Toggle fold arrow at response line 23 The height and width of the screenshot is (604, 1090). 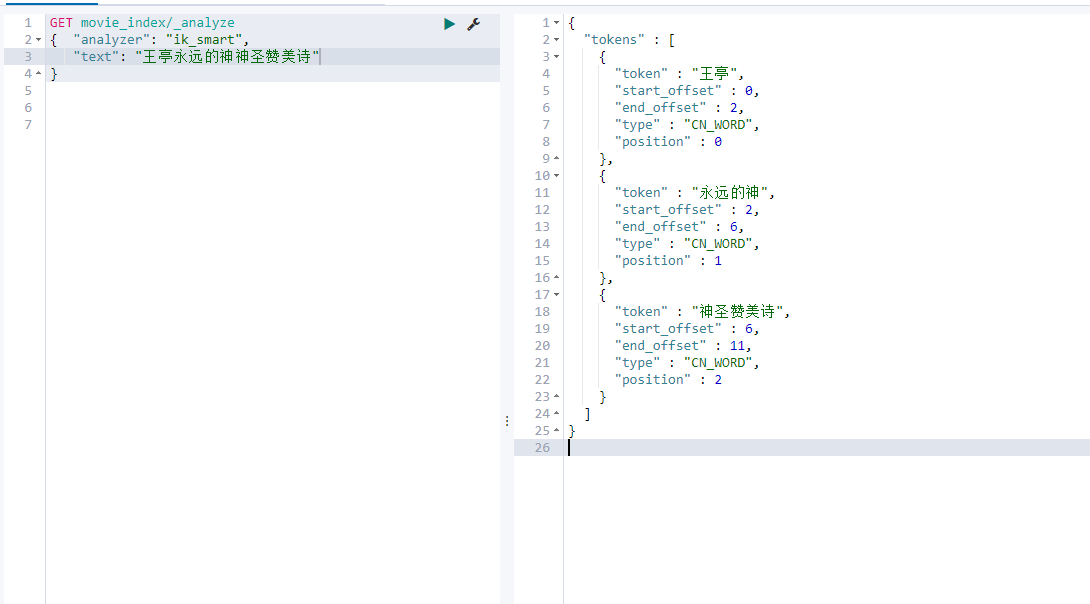tap(556, 396)
